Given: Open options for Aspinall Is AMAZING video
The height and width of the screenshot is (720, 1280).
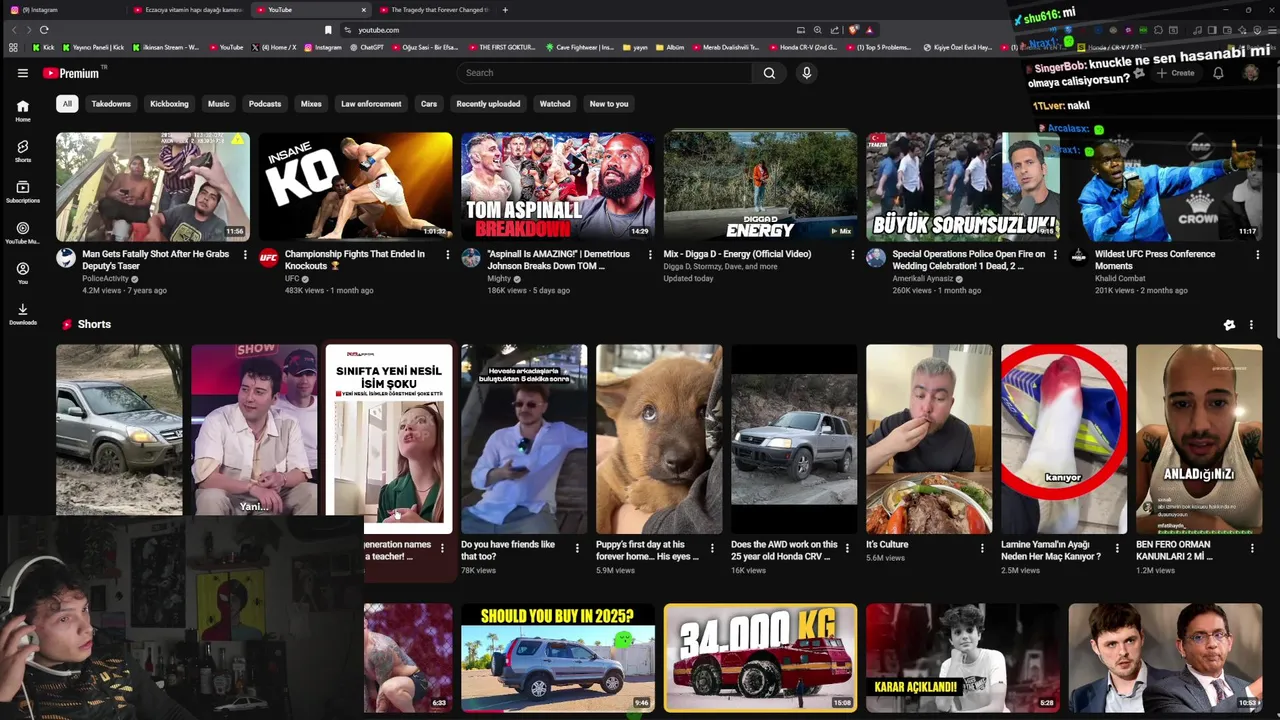Looking at the screenshot, I should pyautogui.click(x=650, y=255).
